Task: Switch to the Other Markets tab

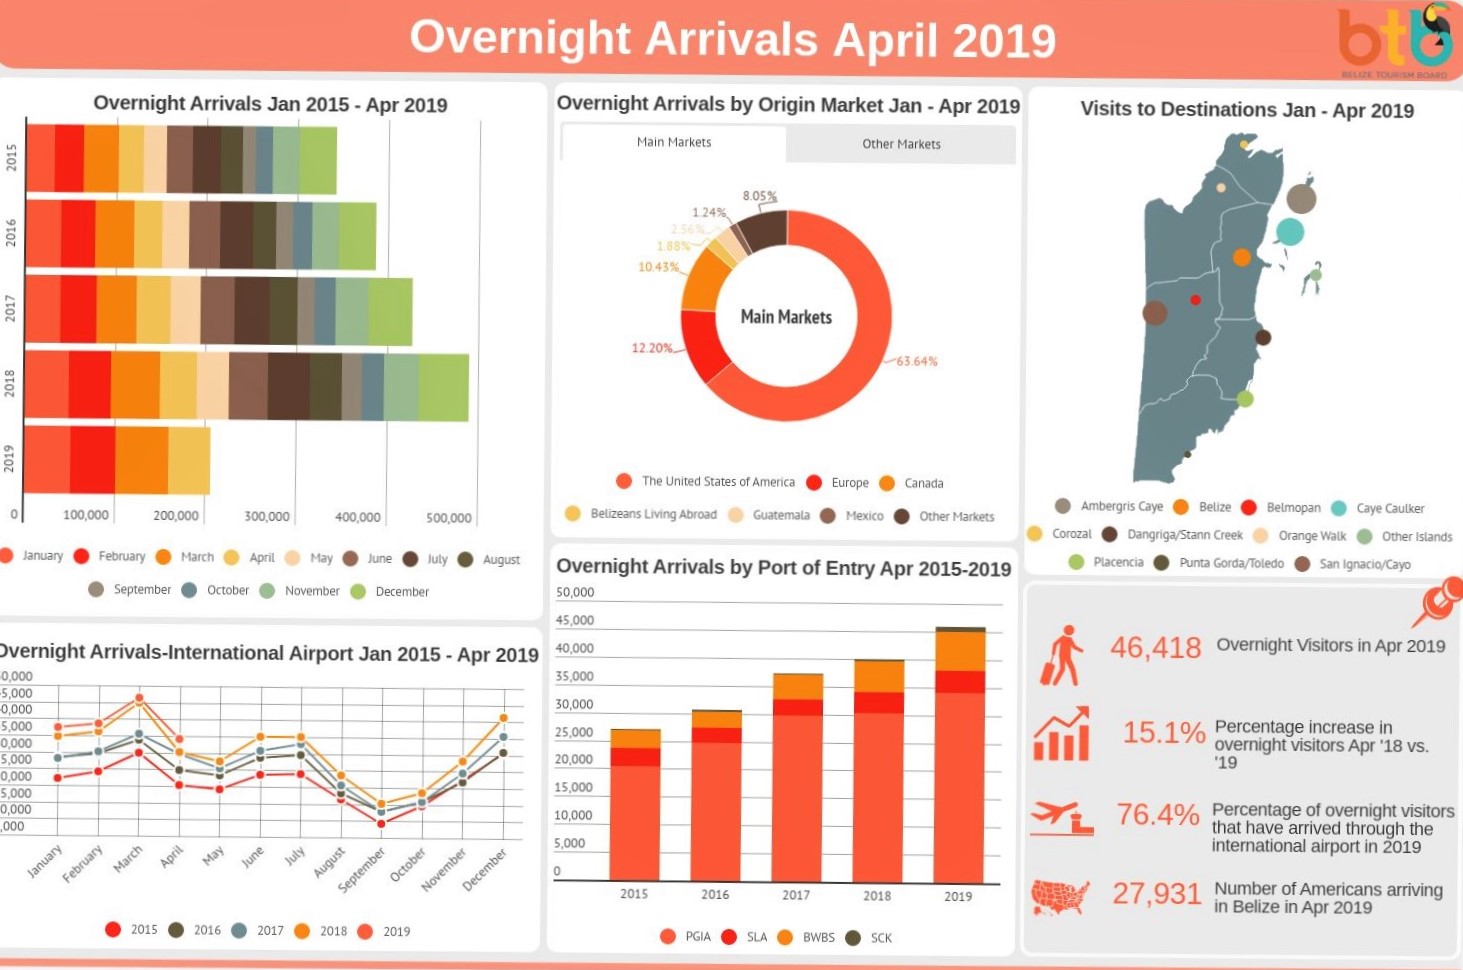Action: [x=901, y=144]
